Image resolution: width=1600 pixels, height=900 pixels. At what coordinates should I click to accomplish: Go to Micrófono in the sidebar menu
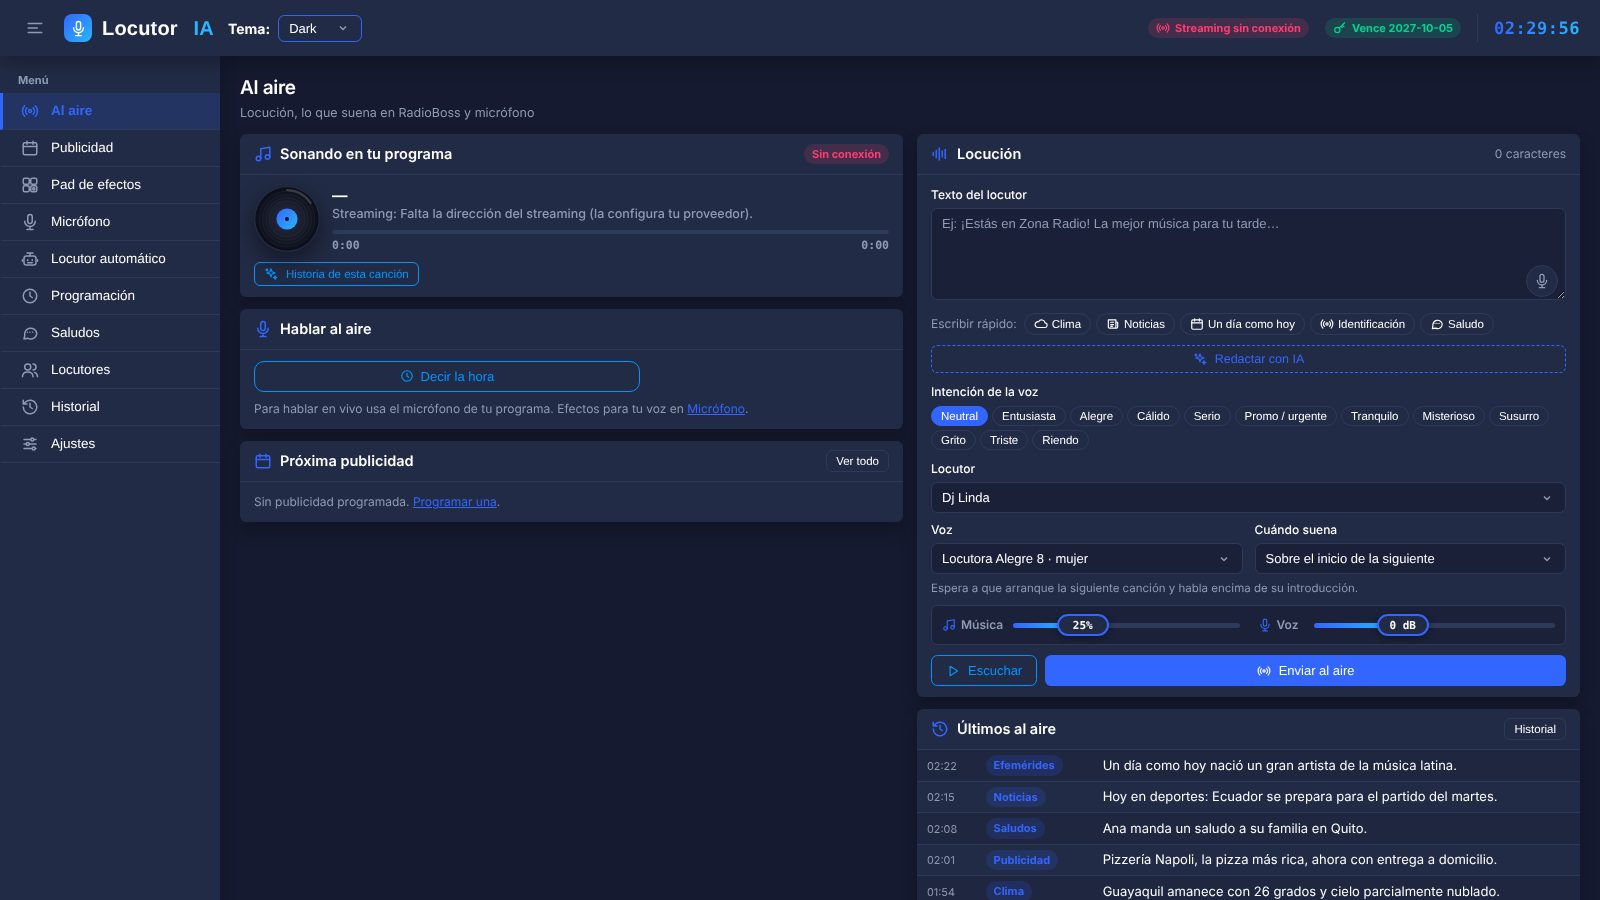(110, 222)
